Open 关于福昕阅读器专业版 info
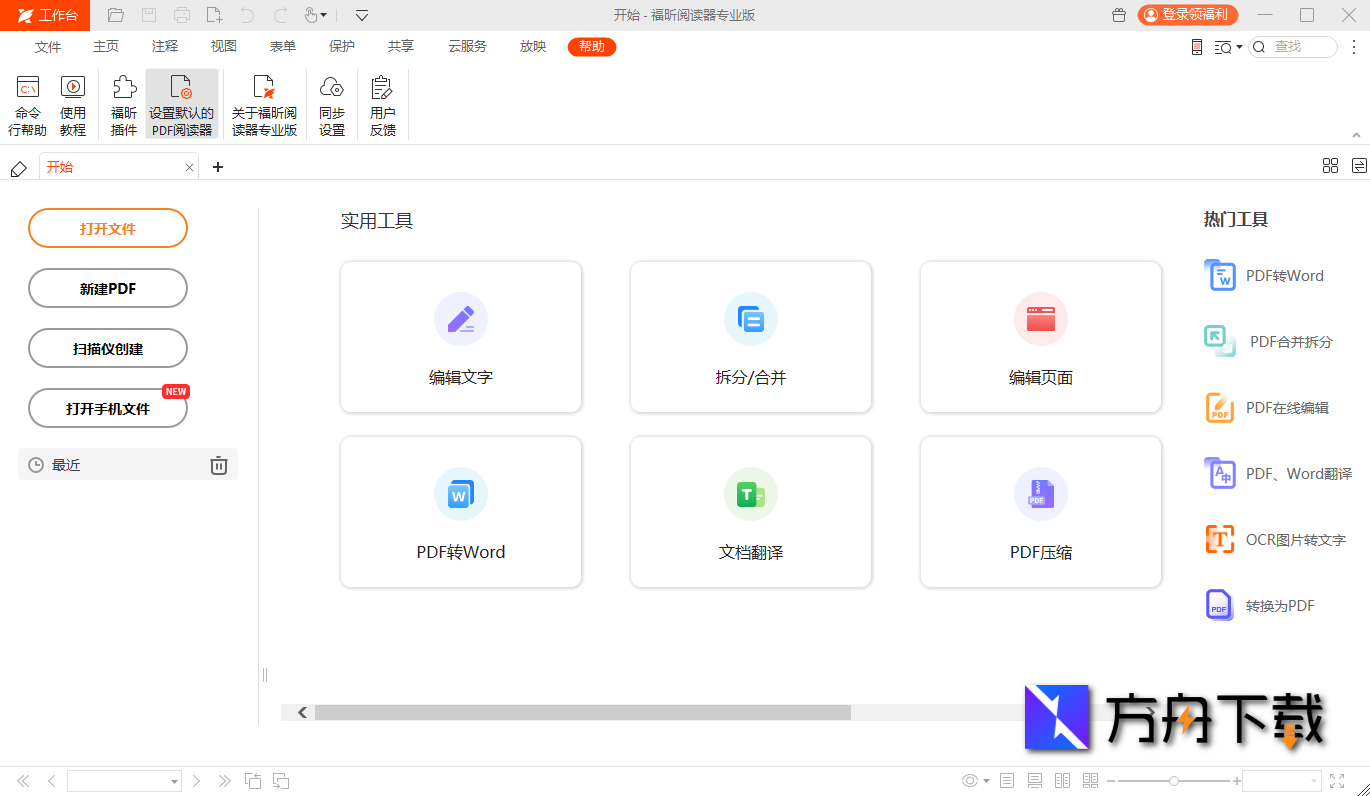This screenshot has width=1370, height=796. click(x=264, y=103)
